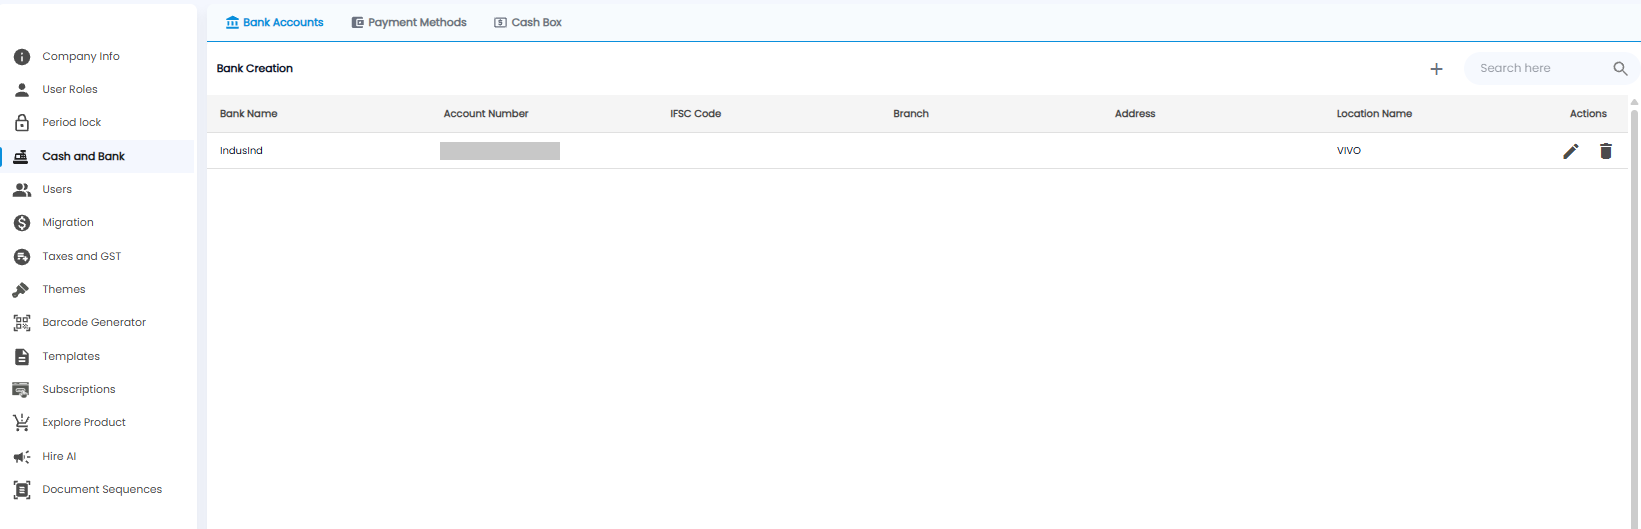The height and width of the screenshot is (529, 1641).
Task: Edit the IndusInd bank row
Action: pyautogui.click(x=1571, y=151)
